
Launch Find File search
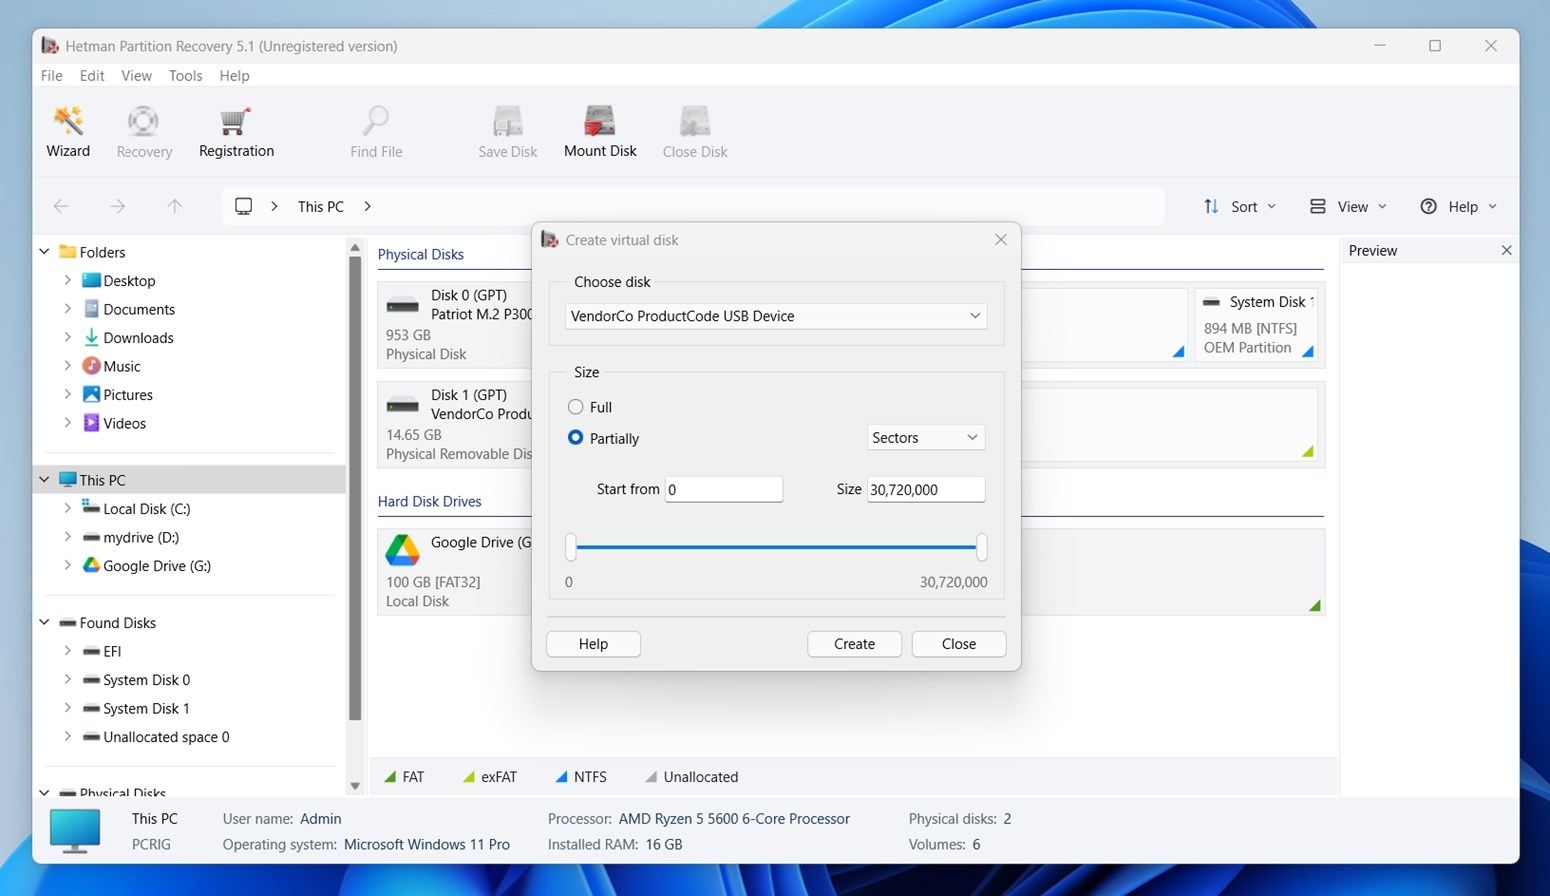point(375,130)
